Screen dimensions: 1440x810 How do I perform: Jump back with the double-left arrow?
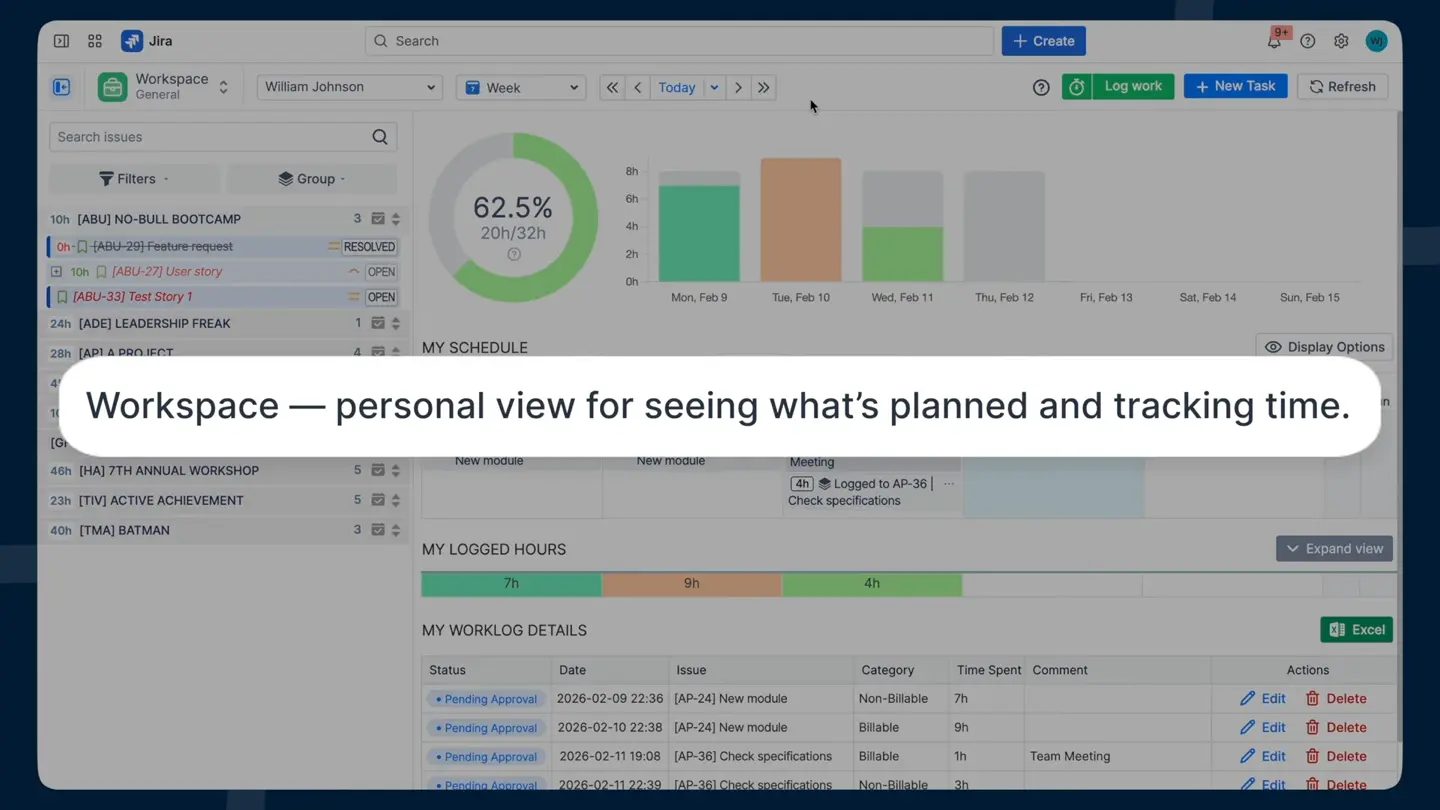(x=612, y=88)
